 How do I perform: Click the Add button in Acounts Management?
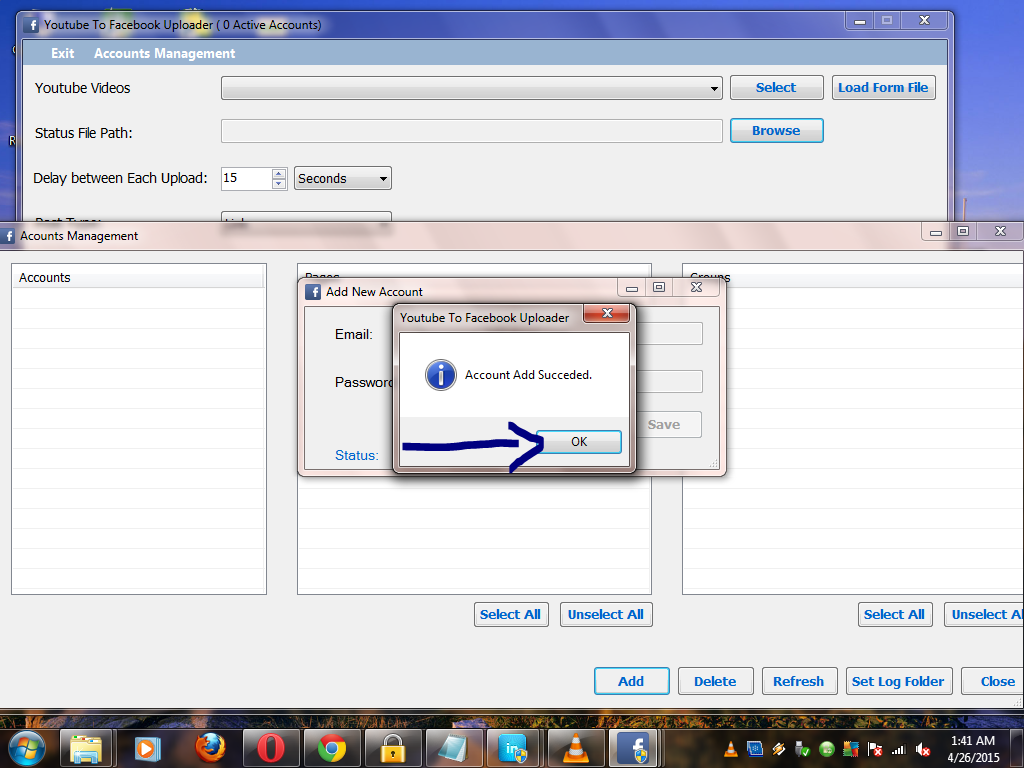[x=631, y=681]
